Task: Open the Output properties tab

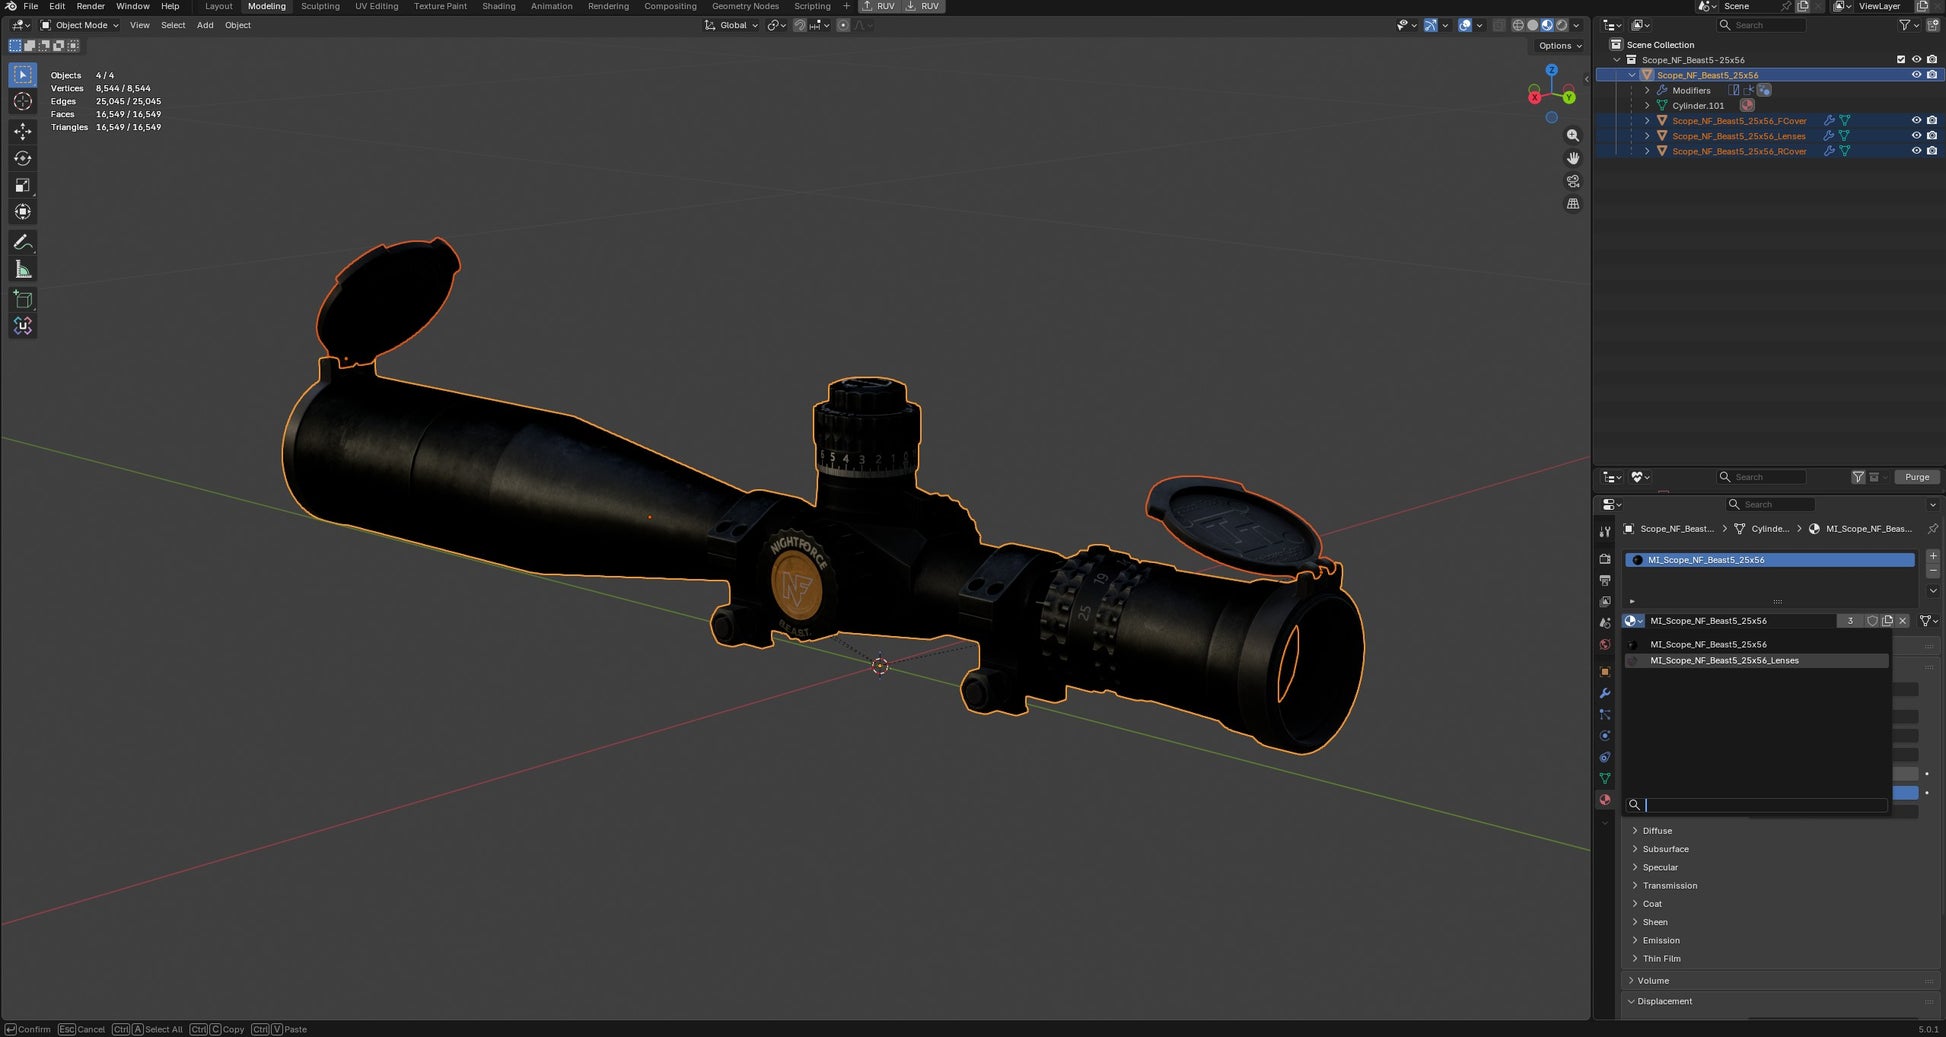Action: [x=1605, y=581]
